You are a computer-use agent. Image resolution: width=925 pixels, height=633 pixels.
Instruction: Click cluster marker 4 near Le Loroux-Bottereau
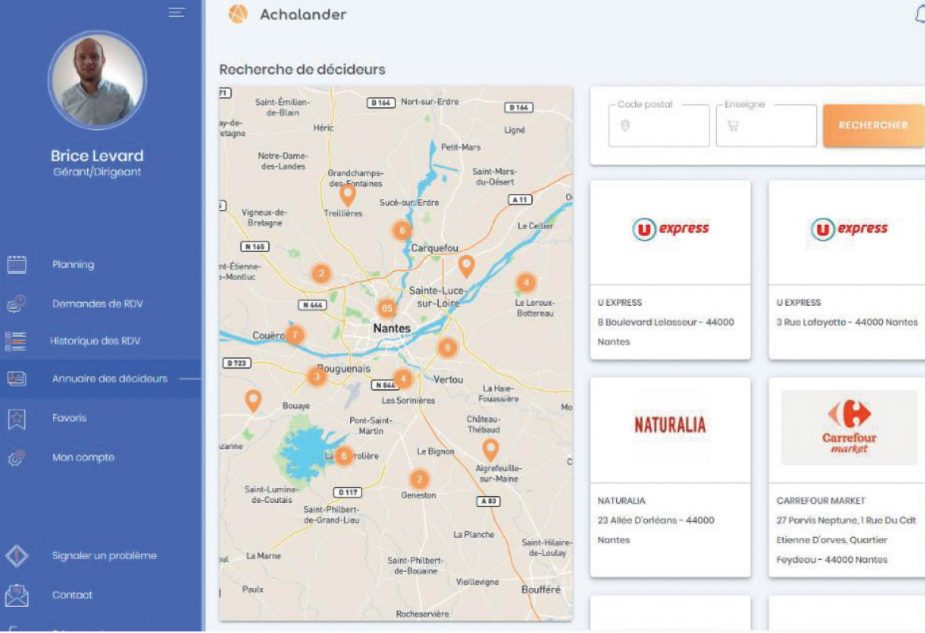(x=526, y=283)
